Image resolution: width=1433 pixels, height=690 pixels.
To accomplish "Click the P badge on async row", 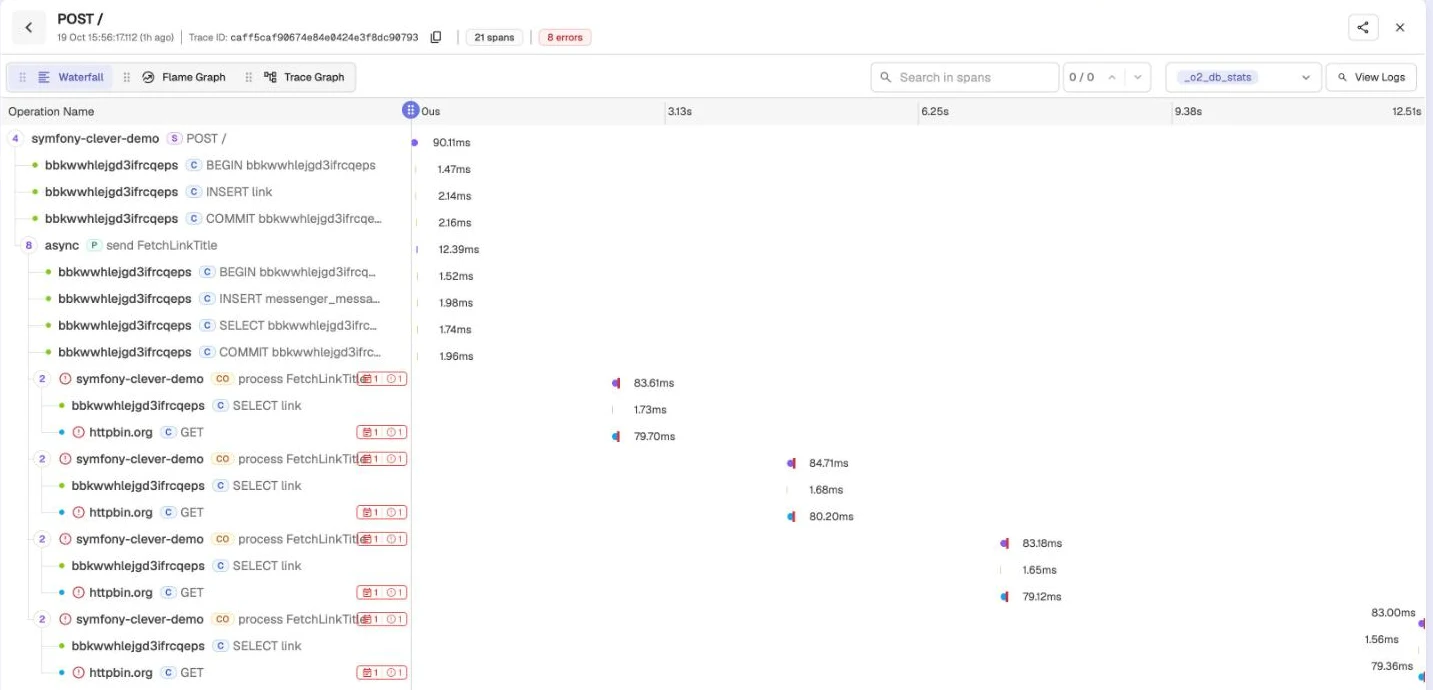I will point(94,245).
